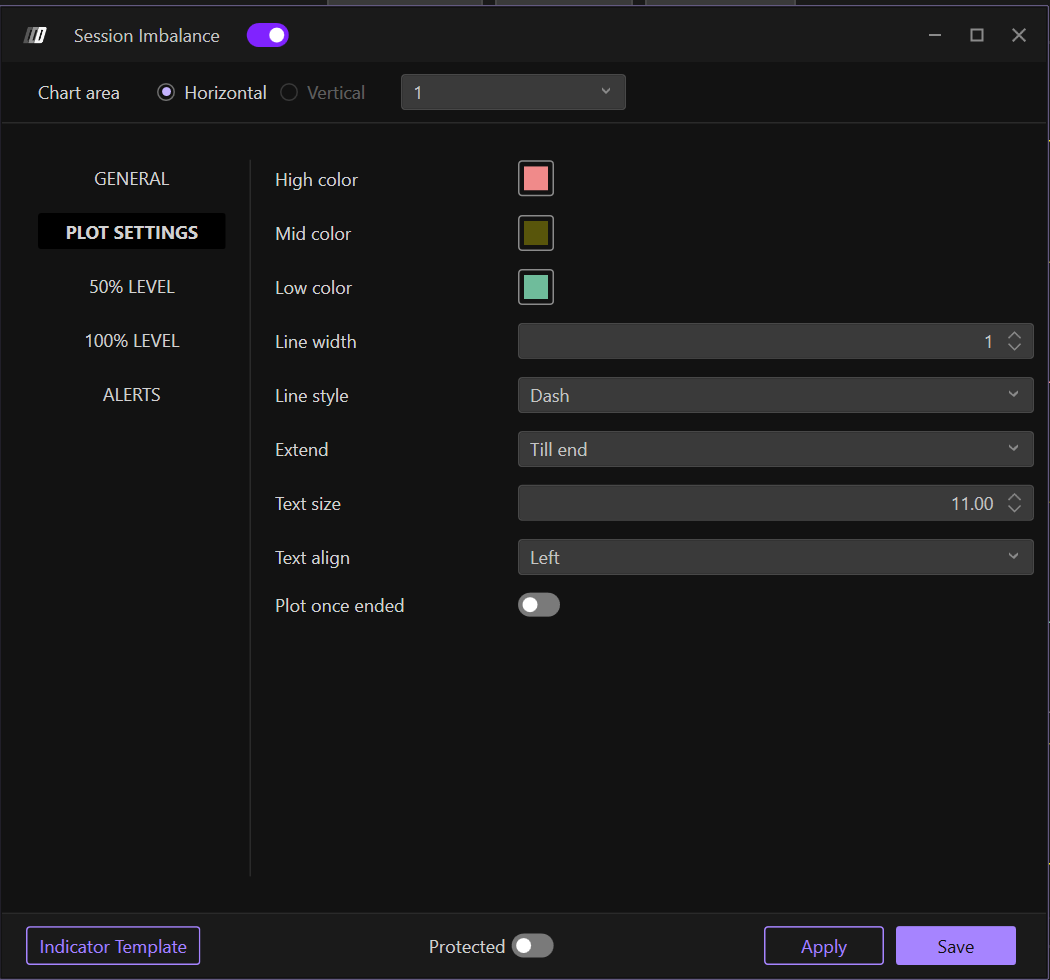Screen dimensions: 1050x980
Task: Turn on the Protected switch
Action: point(532,946)
